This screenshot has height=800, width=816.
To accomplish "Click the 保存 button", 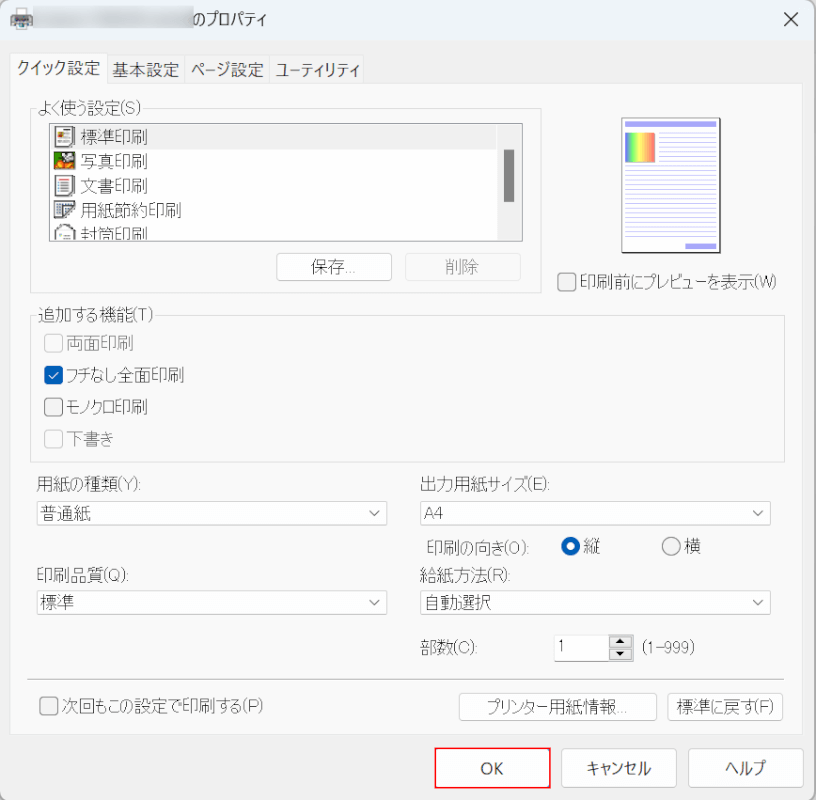I will click(335, 267).
